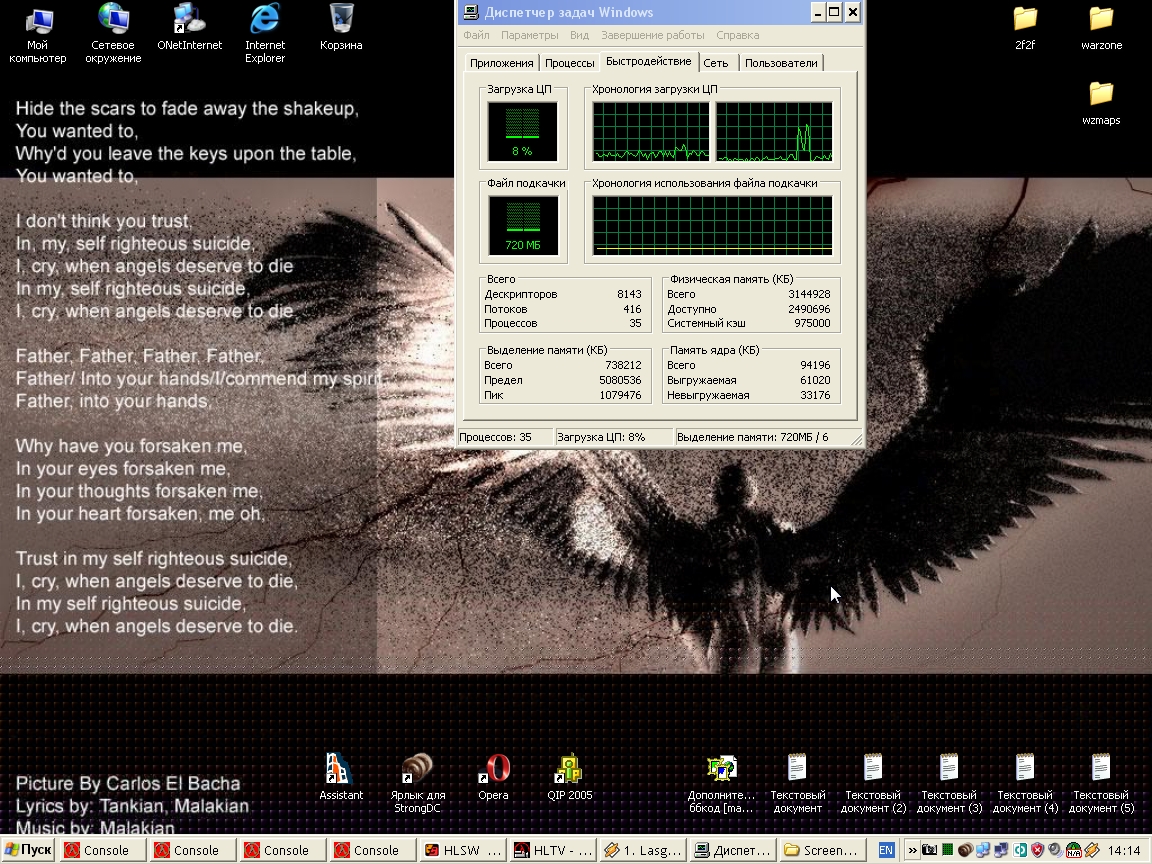Click the Дескрипторов value 8143

629,294
